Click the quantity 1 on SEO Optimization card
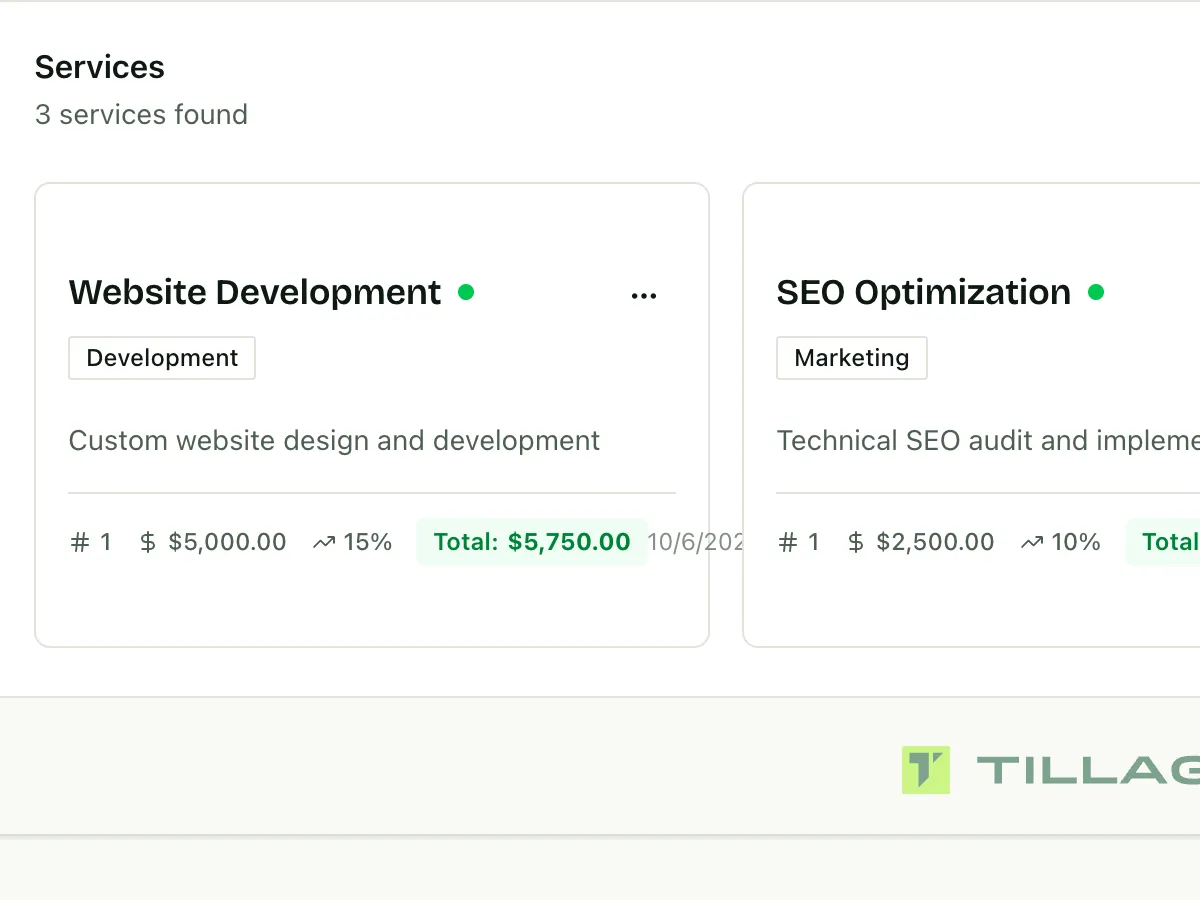The height and width of the screenshot is (900, 1200). pos(813,543)
